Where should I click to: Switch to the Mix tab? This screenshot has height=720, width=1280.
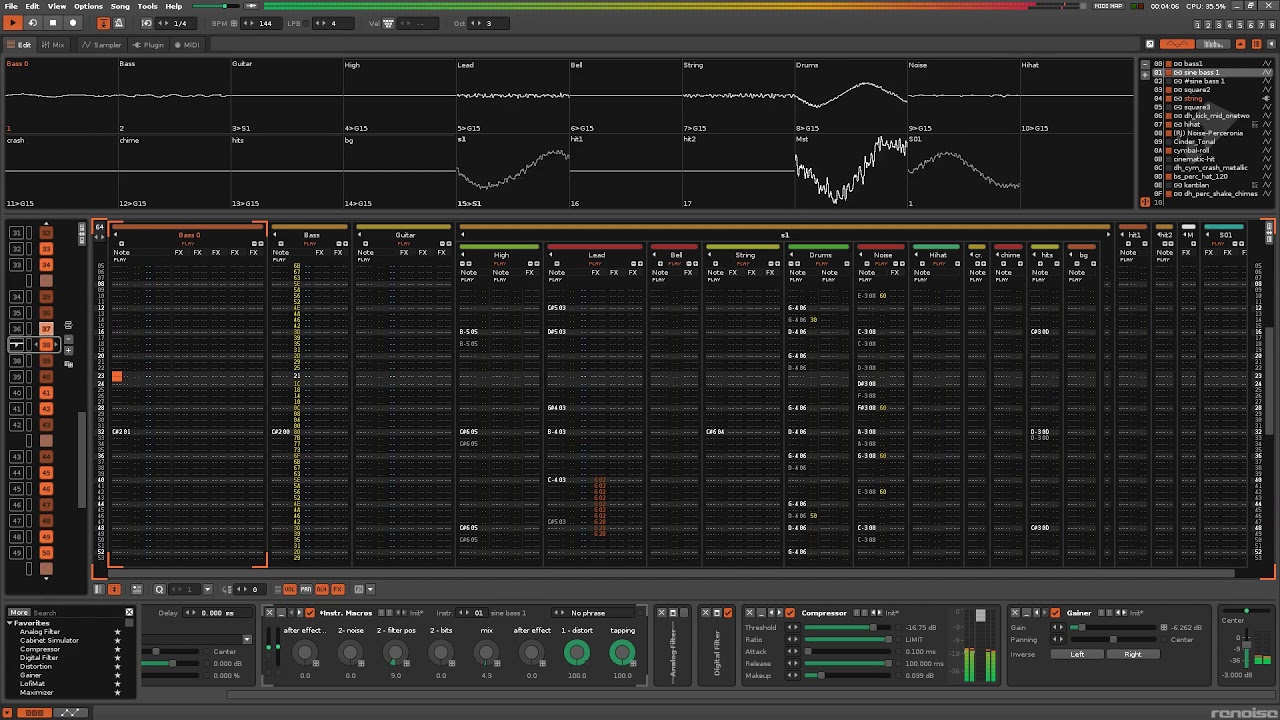click(53, 44)
